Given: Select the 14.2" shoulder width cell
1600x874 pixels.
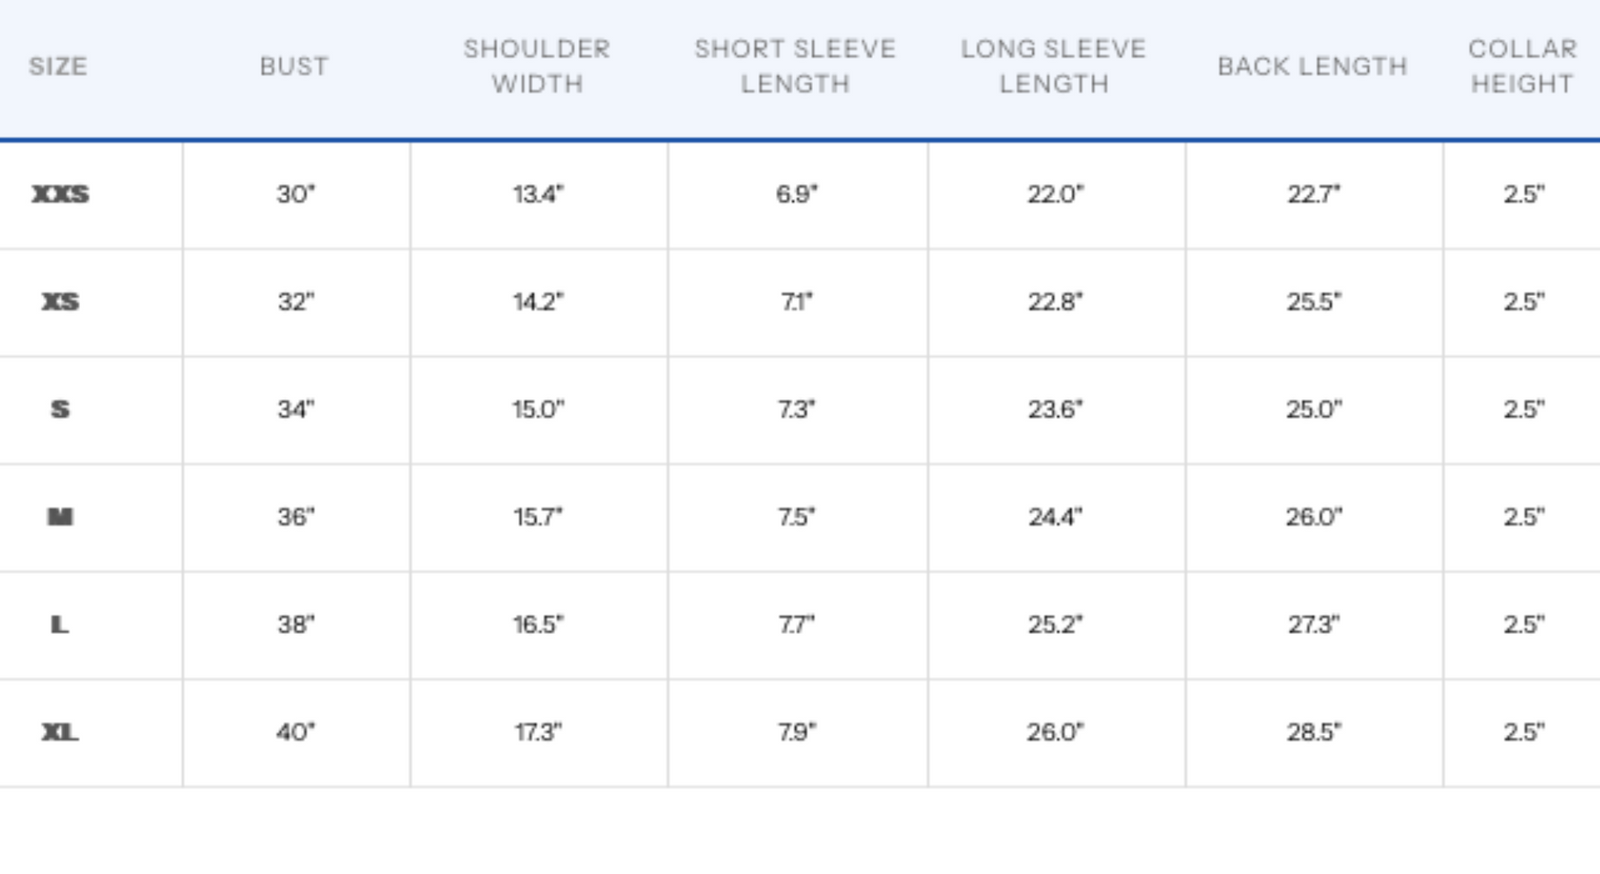Looking at the screenshot, I should point(538,302).
